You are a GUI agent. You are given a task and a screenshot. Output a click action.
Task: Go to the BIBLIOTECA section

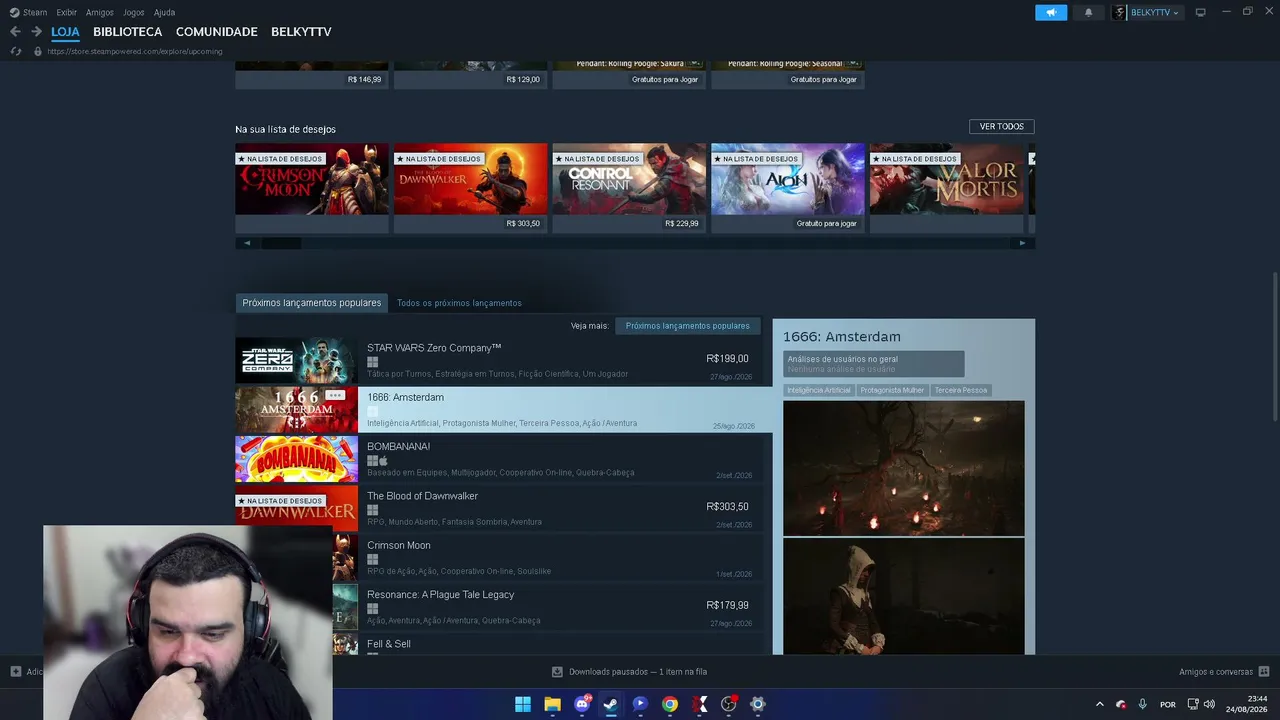[127, 32]
